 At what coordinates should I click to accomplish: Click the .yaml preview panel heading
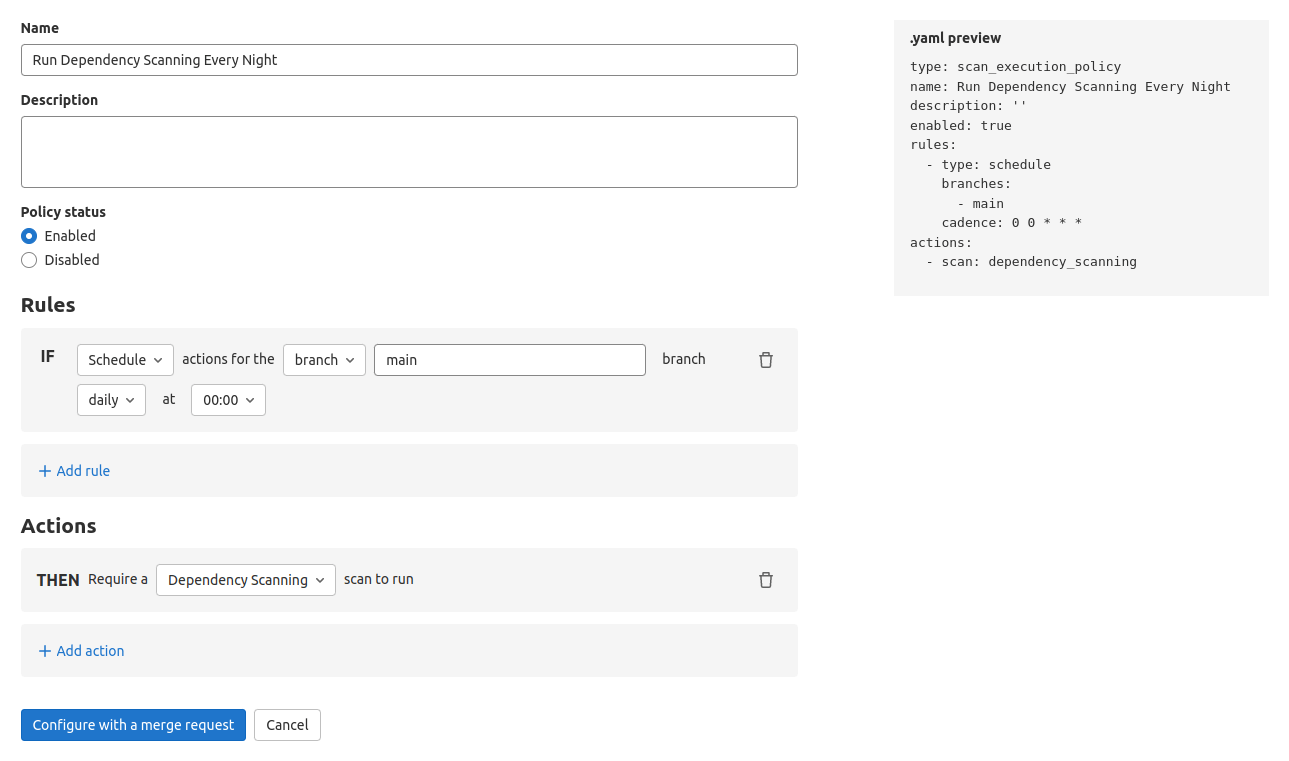(954, 37)
